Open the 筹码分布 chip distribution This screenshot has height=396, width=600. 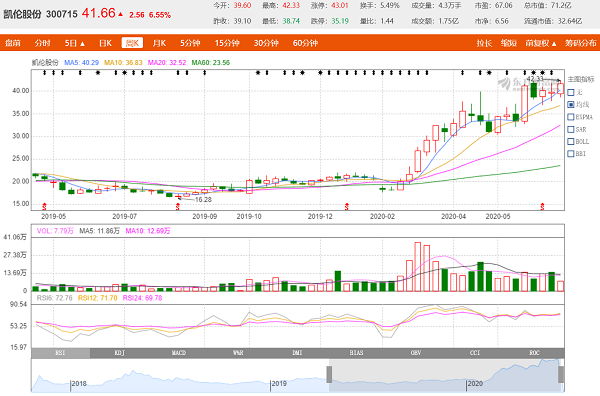tap(580, 43)
